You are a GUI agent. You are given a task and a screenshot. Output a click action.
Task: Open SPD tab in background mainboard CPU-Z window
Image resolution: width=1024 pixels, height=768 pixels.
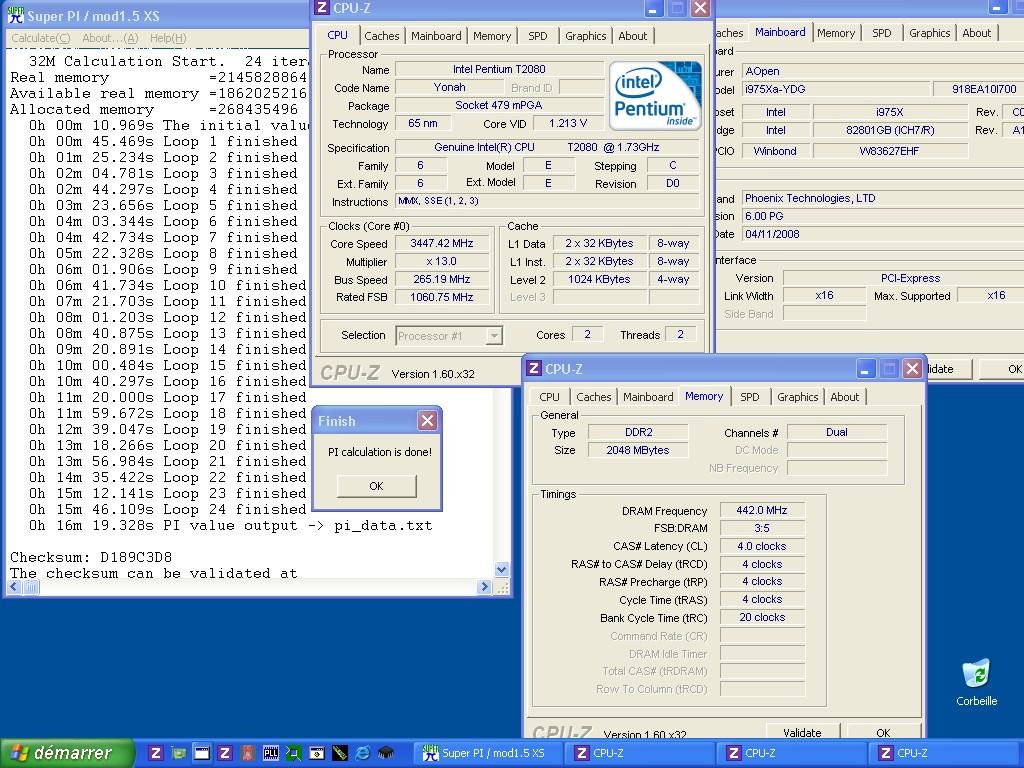(881, 33)
